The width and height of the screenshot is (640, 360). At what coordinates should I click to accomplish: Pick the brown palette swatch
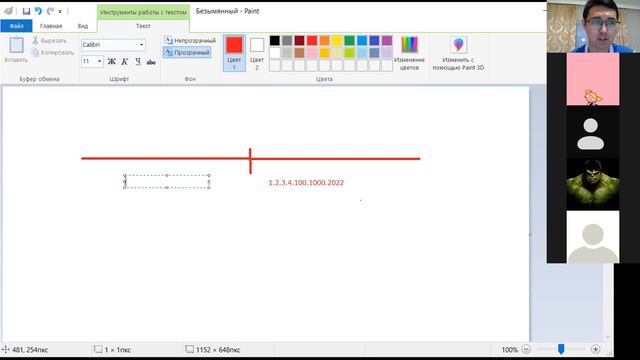300,53
